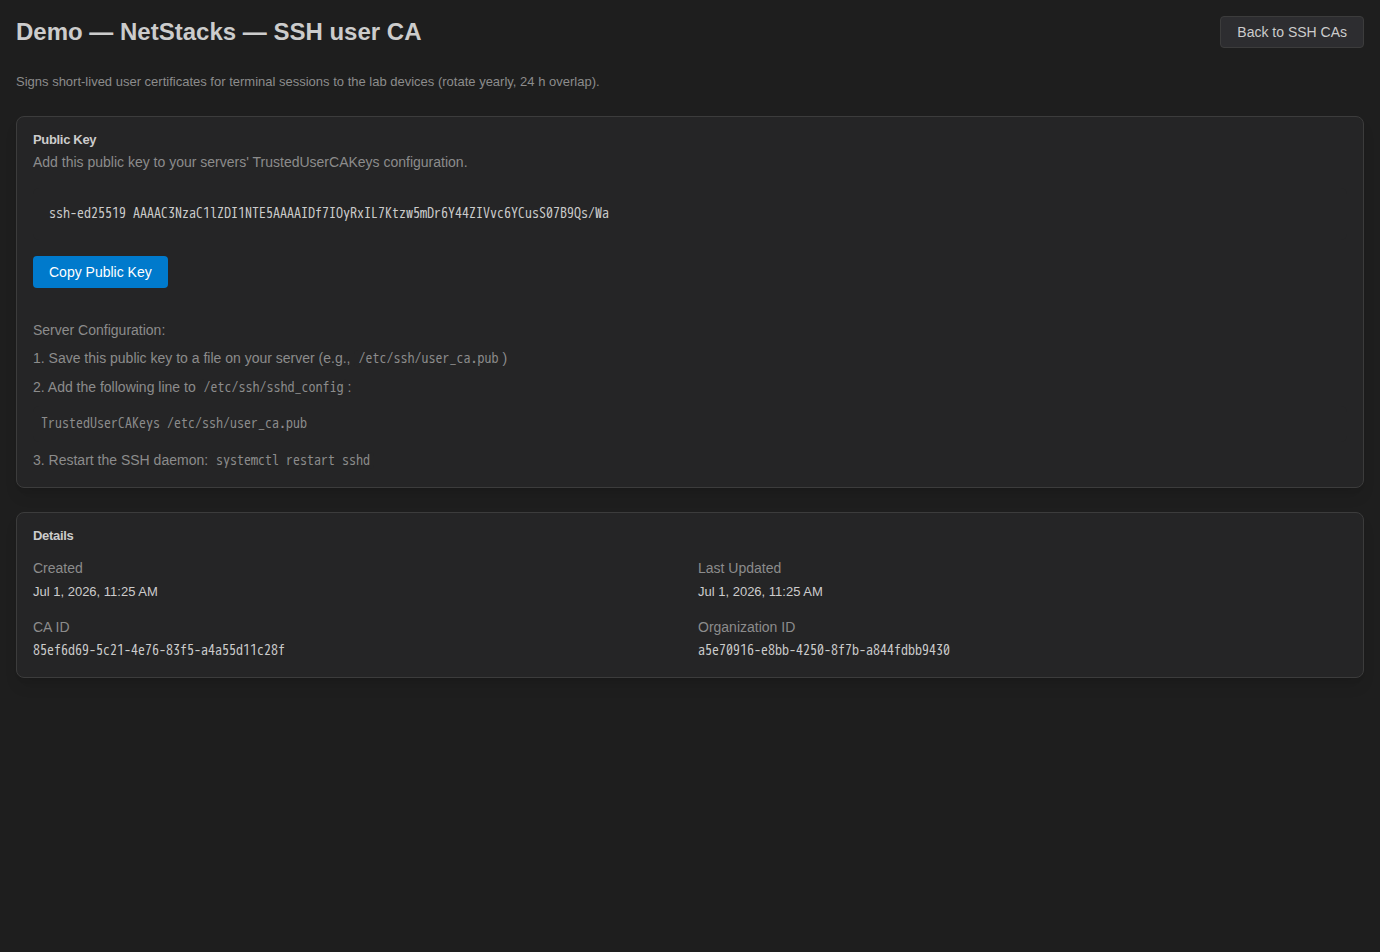This screenshot has width=1380, height=952.
Task: Click the description text about short-lived user certificates
Action: pos(308,82)
